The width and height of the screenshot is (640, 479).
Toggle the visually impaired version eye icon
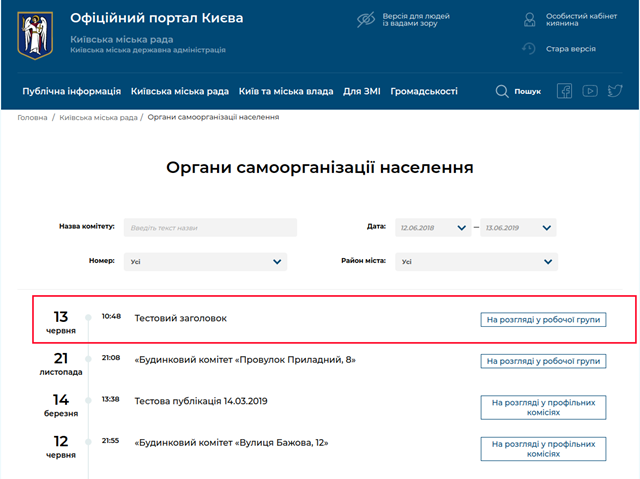point(367,19)
